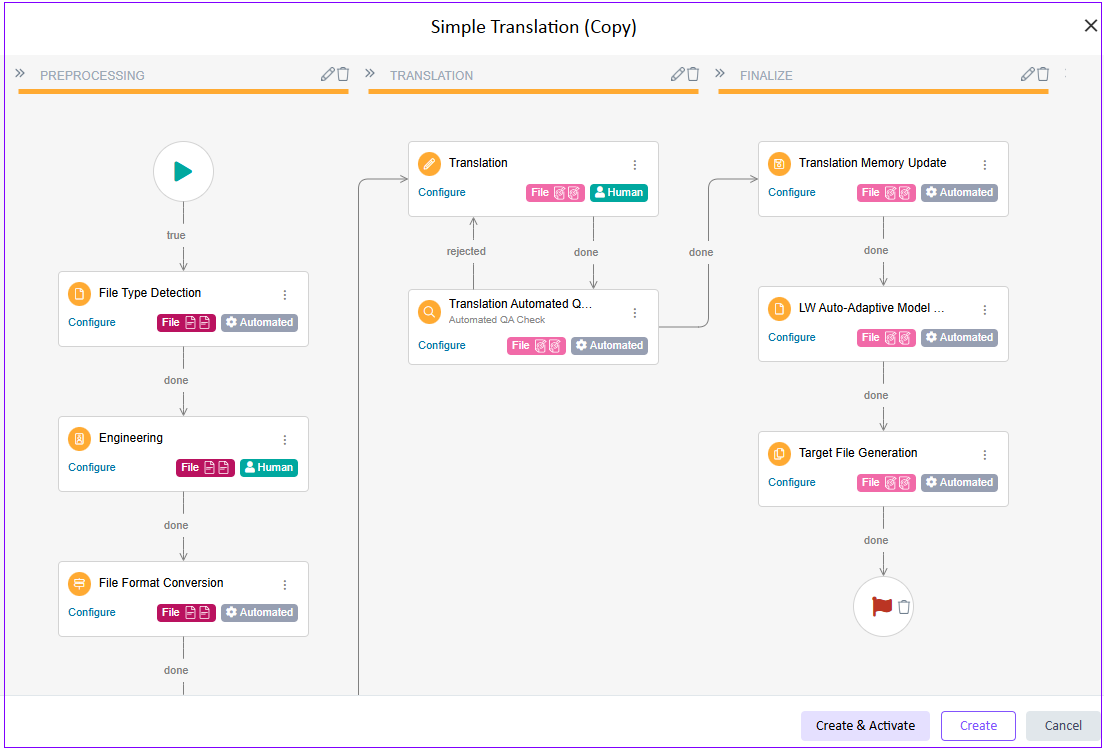The image size is (1104, 750).
Task: Edit the PREPROCESSING phase with pencil icon
Action: pos(327,74)
